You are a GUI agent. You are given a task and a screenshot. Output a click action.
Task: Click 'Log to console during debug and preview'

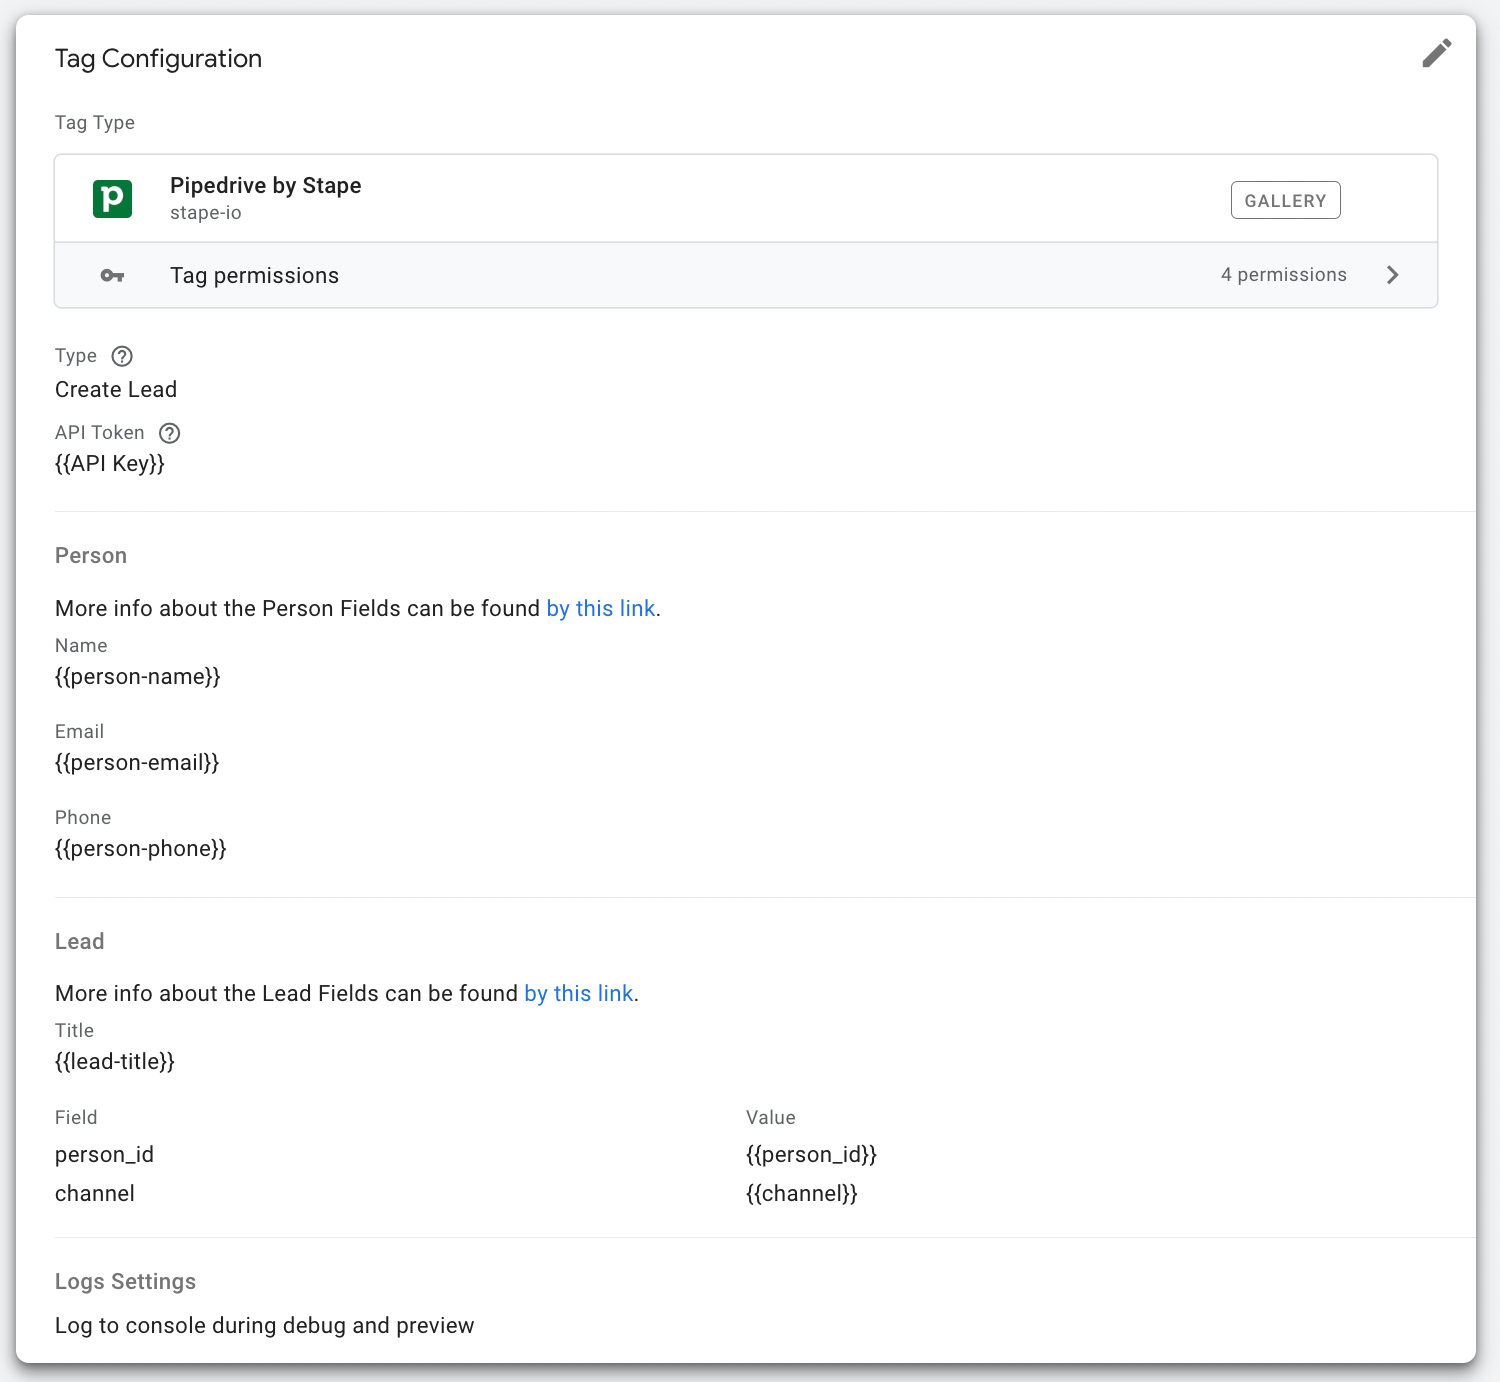[265, 1325]
